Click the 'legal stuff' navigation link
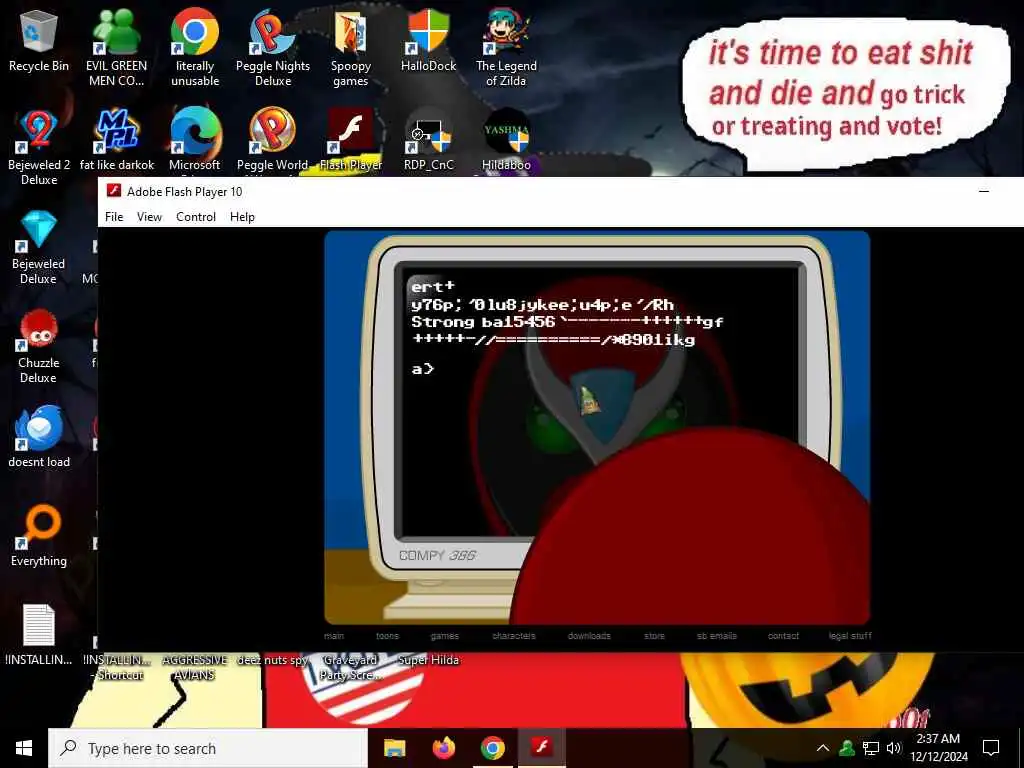Image resolution: width=1024 pixels, height=768 pixels. click(x=850, y=635)
